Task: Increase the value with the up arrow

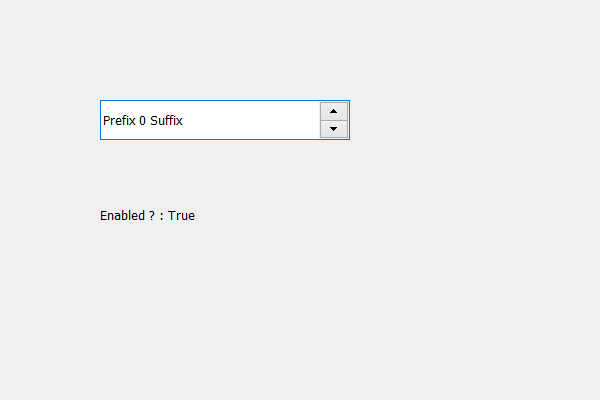Action: pyautogui.click(x=333, y=111)
